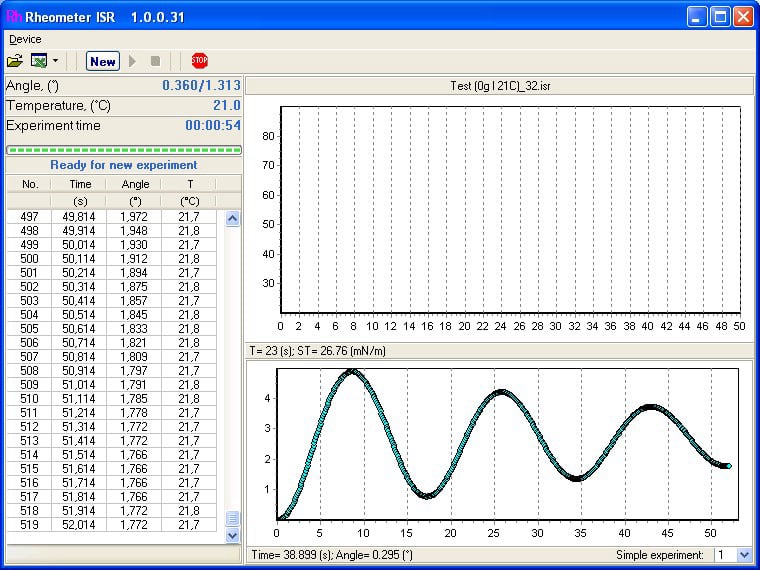The image size is (760, 570).
Task: Close the Rheometer ISR window
Action: pyautogui.click(x=743, y=17)
